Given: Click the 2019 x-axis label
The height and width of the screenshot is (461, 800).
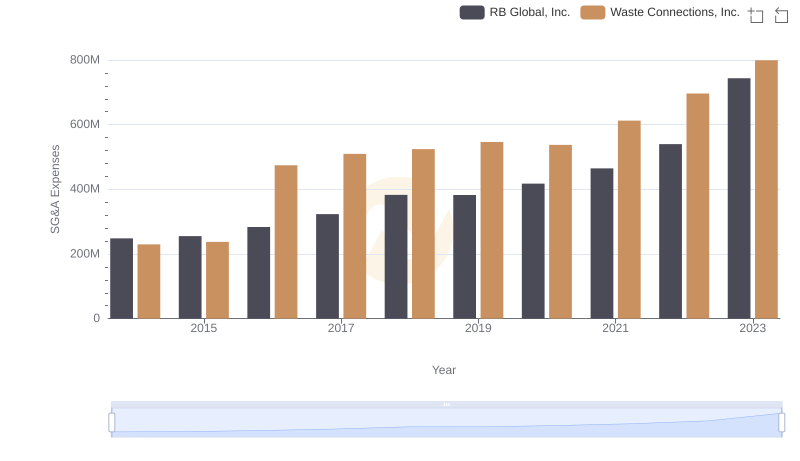Looking at the screenshot, I should point(478,328).
